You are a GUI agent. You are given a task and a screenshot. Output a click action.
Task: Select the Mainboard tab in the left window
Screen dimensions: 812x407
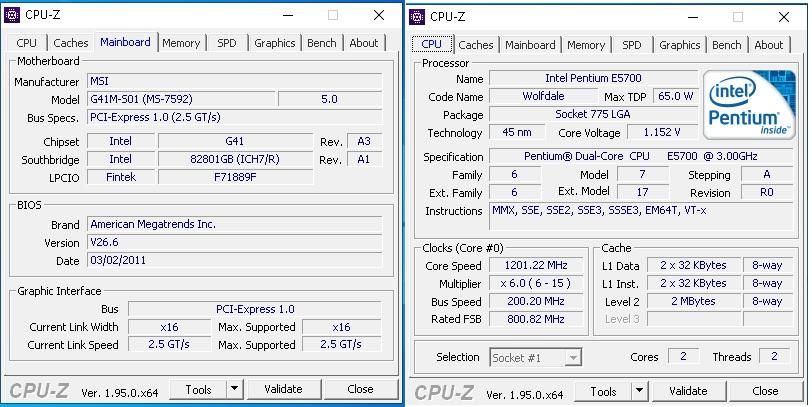tap(125, 42)
